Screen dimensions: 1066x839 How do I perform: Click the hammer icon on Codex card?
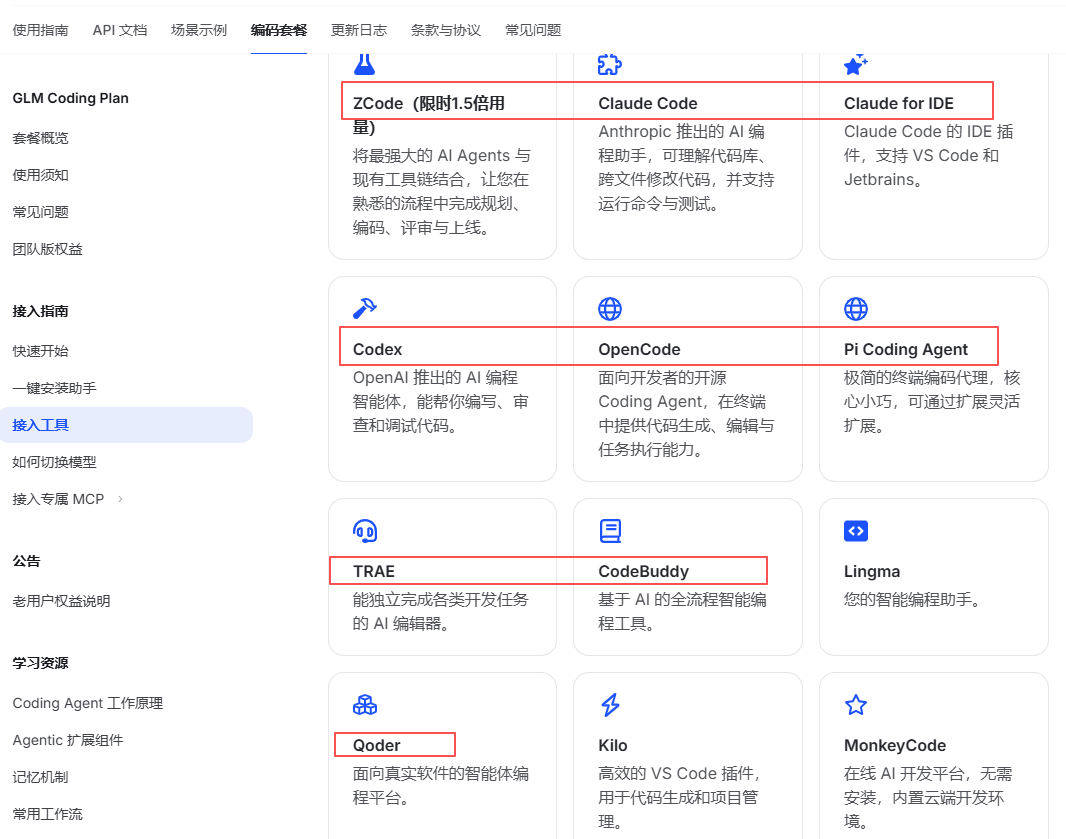tap(365, 309)
